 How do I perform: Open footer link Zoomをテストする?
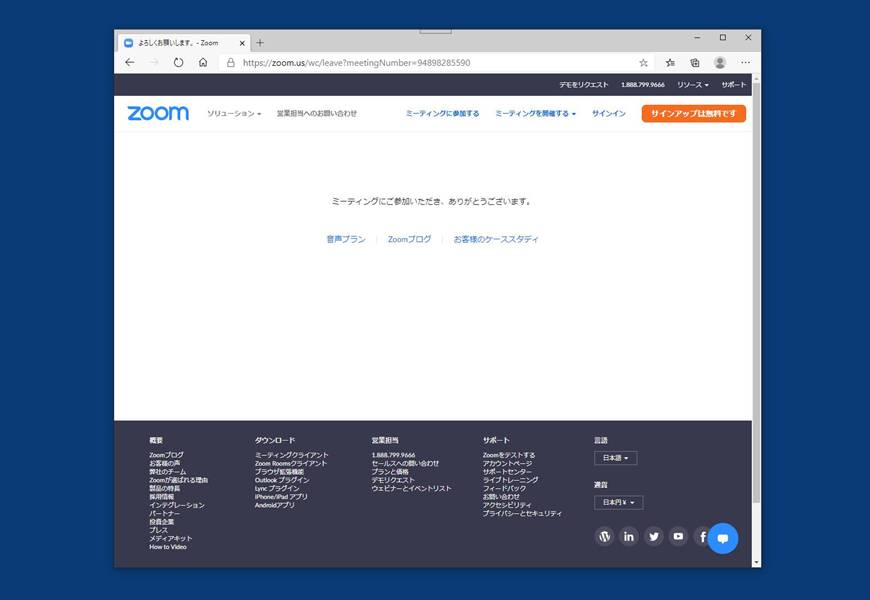(x=509, y=455)
